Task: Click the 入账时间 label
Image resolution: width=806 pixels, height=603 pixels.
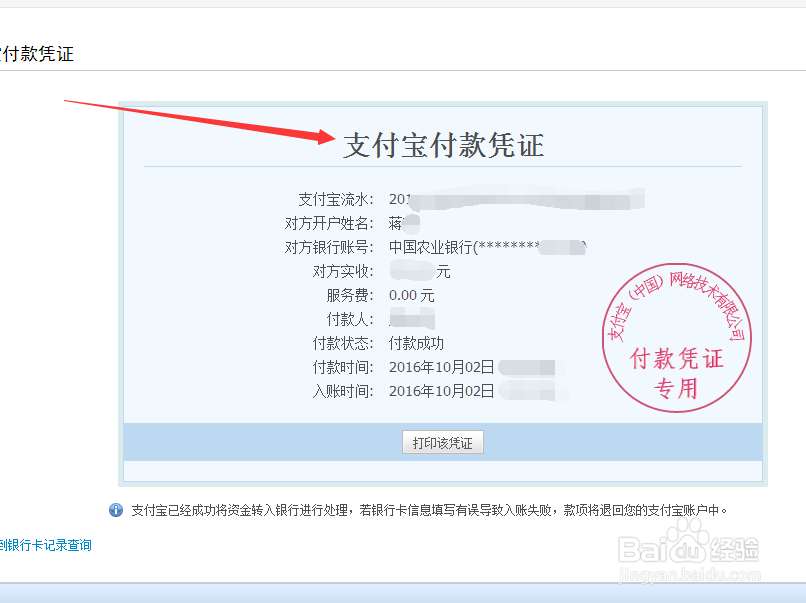Action: point(343,391)
